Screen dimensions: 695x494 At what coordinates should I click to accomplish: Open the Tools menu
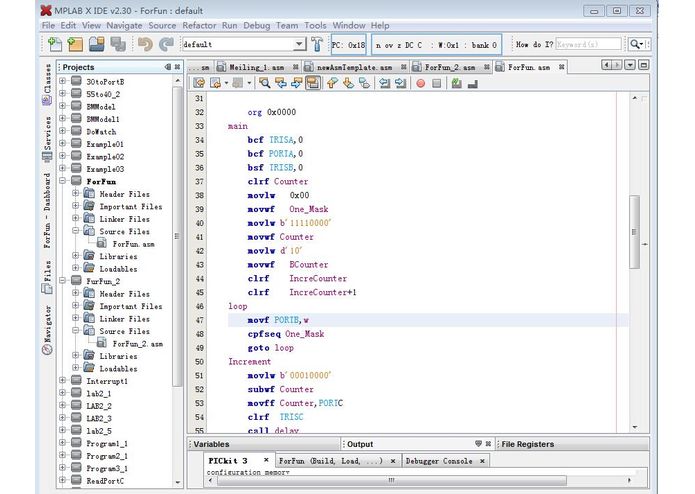pos(315,25)
